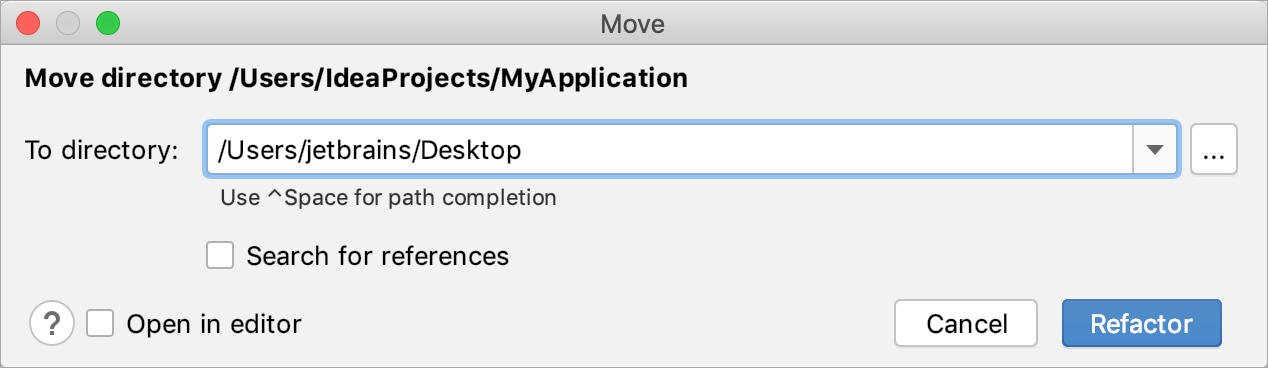The width and height of the screenshot is (1268, 368).
Task: Confirm the move with the Refactor button
Action: tap(1141, 324)
